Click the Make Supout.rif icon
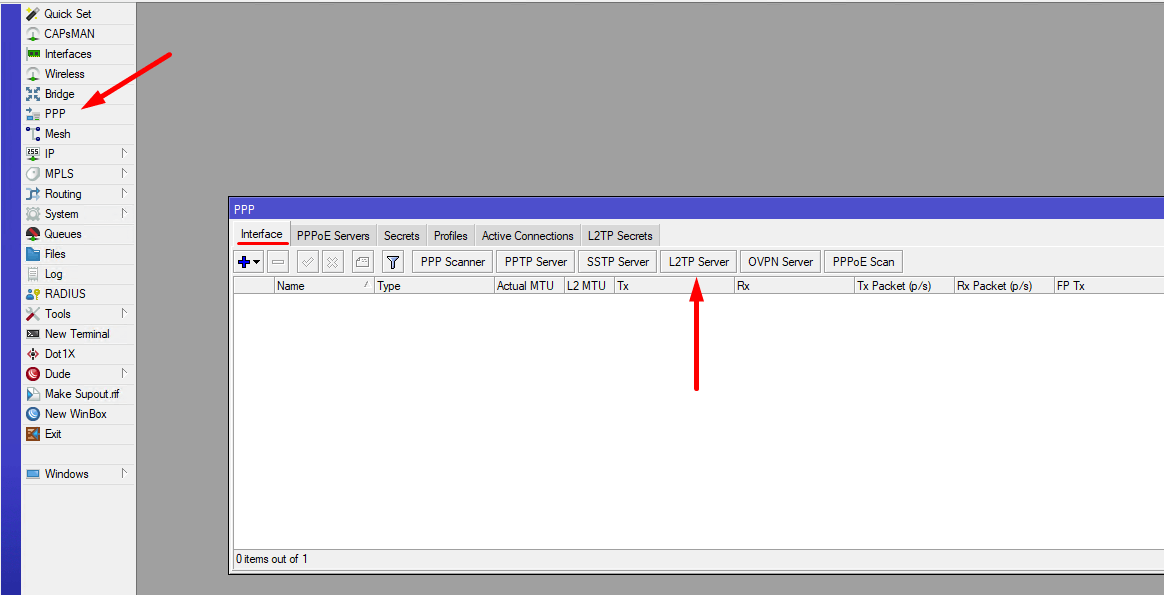Screen dimensions: 1164x595 pos(33,394)
